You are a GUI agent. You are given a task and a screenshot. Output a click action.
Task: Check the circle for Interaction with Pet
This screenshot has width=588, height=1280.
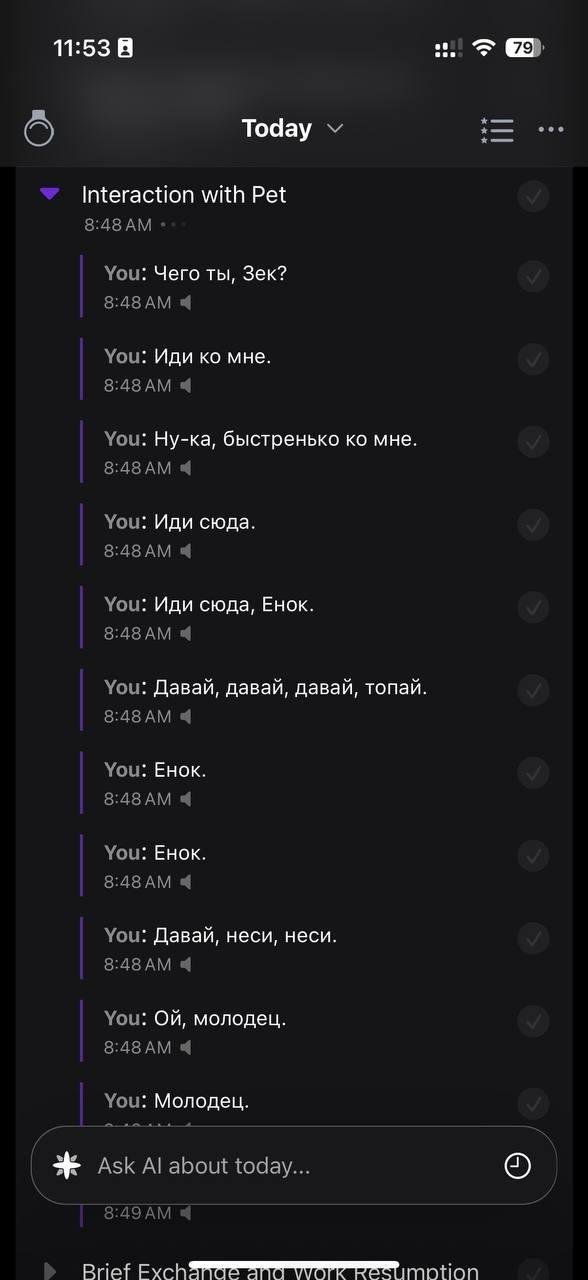coord(534,196)
